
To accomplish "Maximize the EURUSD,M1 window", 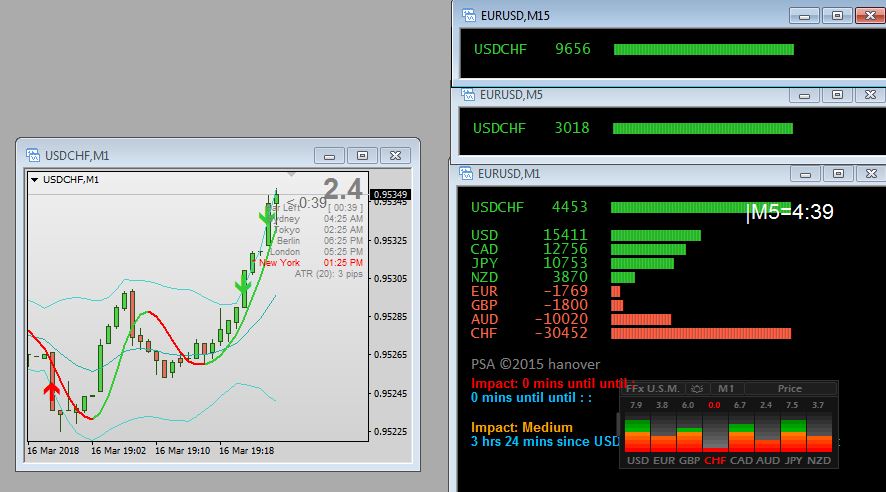I will [x=839, y=174].
